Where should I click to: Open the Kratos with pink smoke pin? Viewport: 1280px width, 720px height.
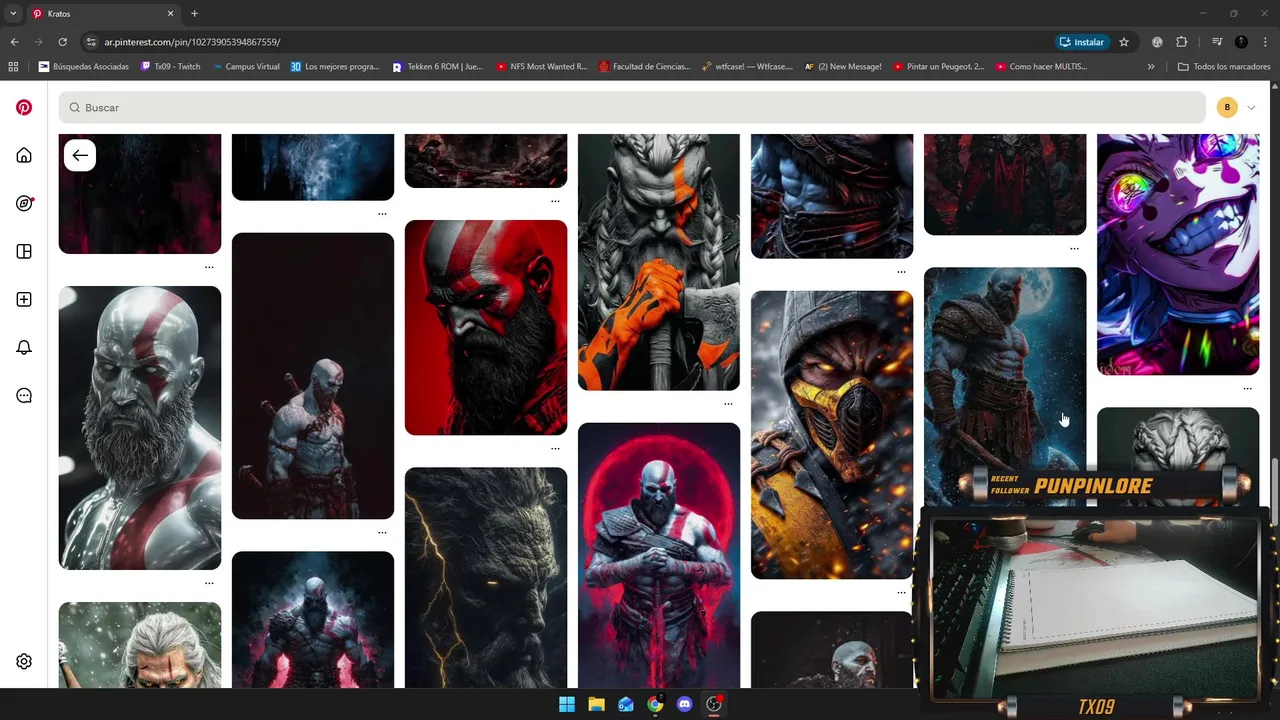point(313,620)
